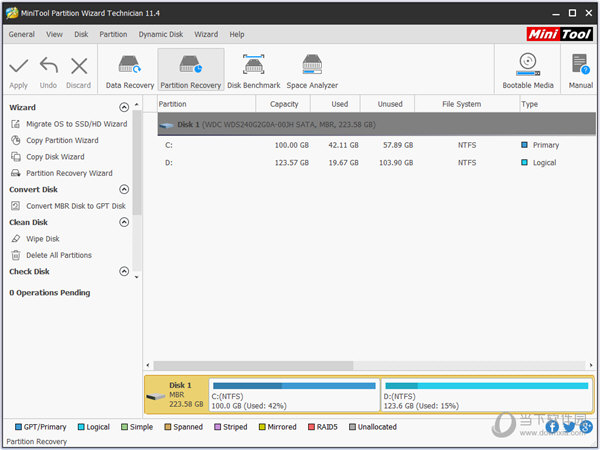The width and height of the screenshot is (600, 450).
Task: Select the C: partition usage bar in disk map
Action: tap(294, 386)
